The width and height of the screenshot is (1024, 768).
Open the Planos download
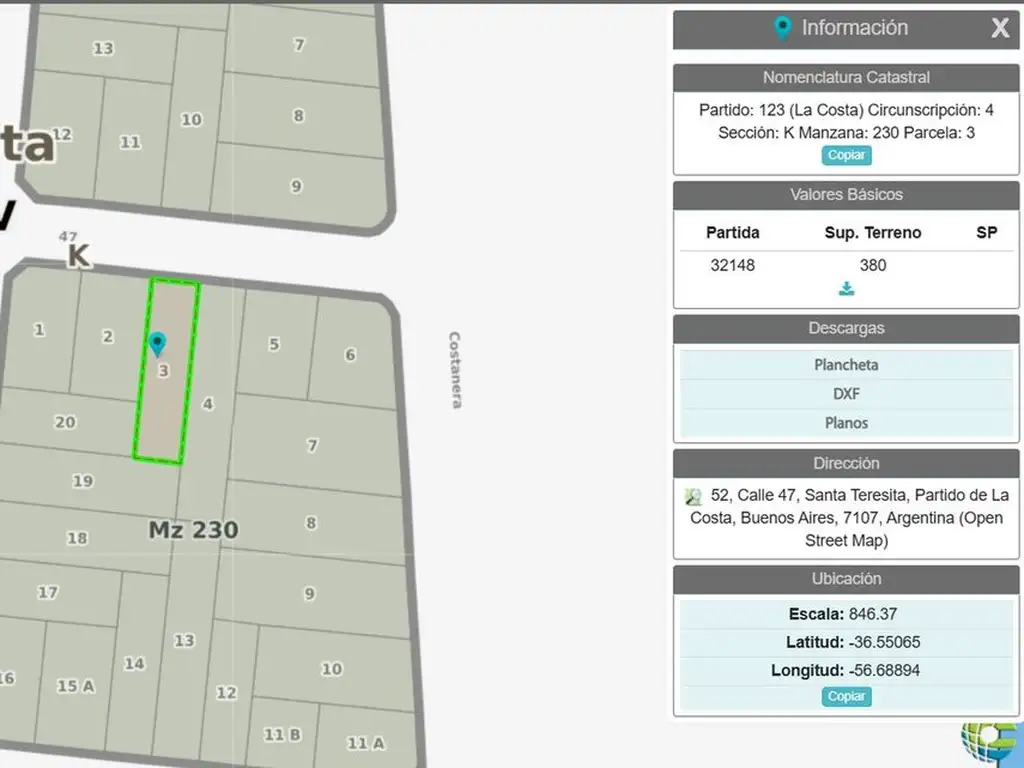846,423
